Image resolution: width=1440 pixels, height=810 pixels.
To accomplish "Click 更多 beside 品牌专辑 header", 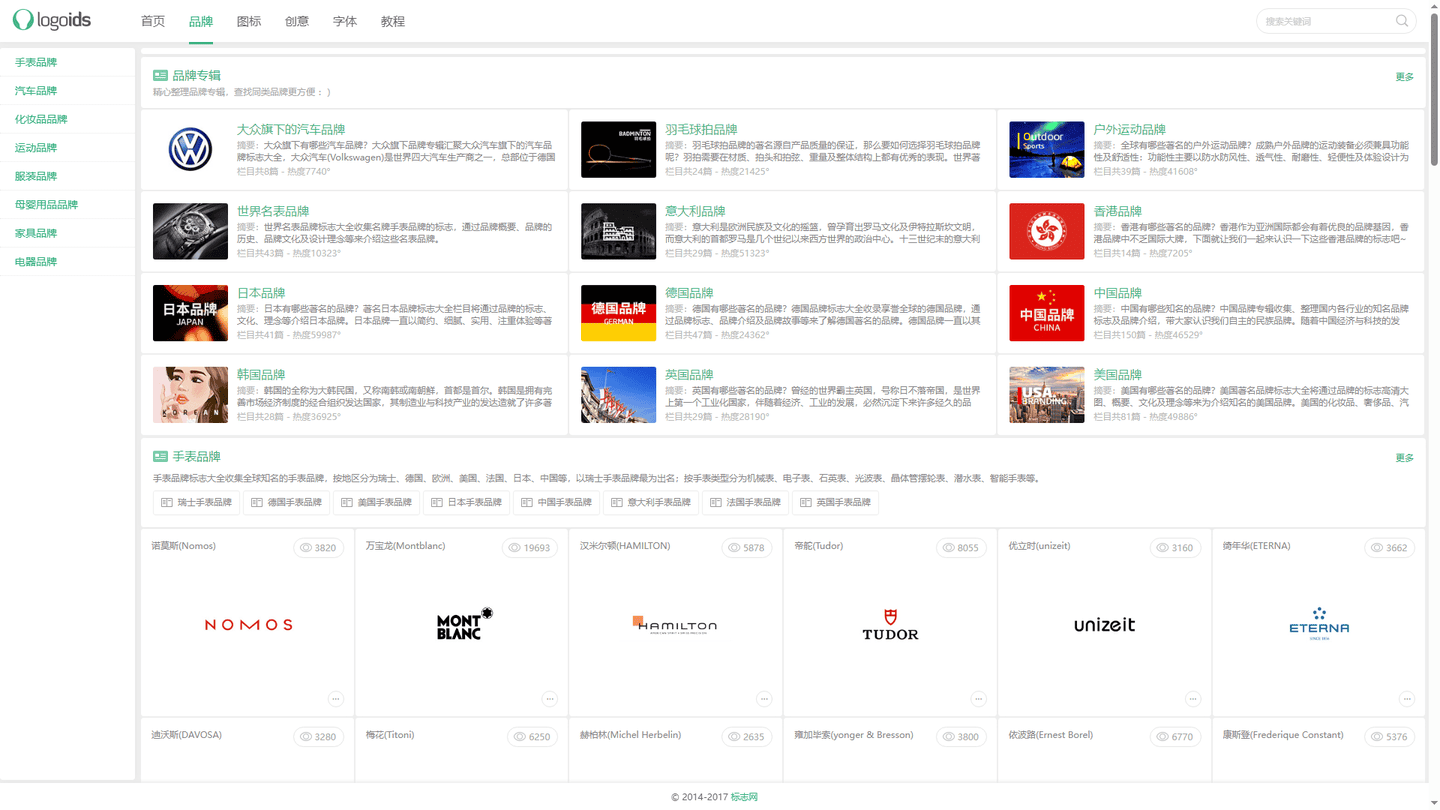I will click(x=1405, y=77).
